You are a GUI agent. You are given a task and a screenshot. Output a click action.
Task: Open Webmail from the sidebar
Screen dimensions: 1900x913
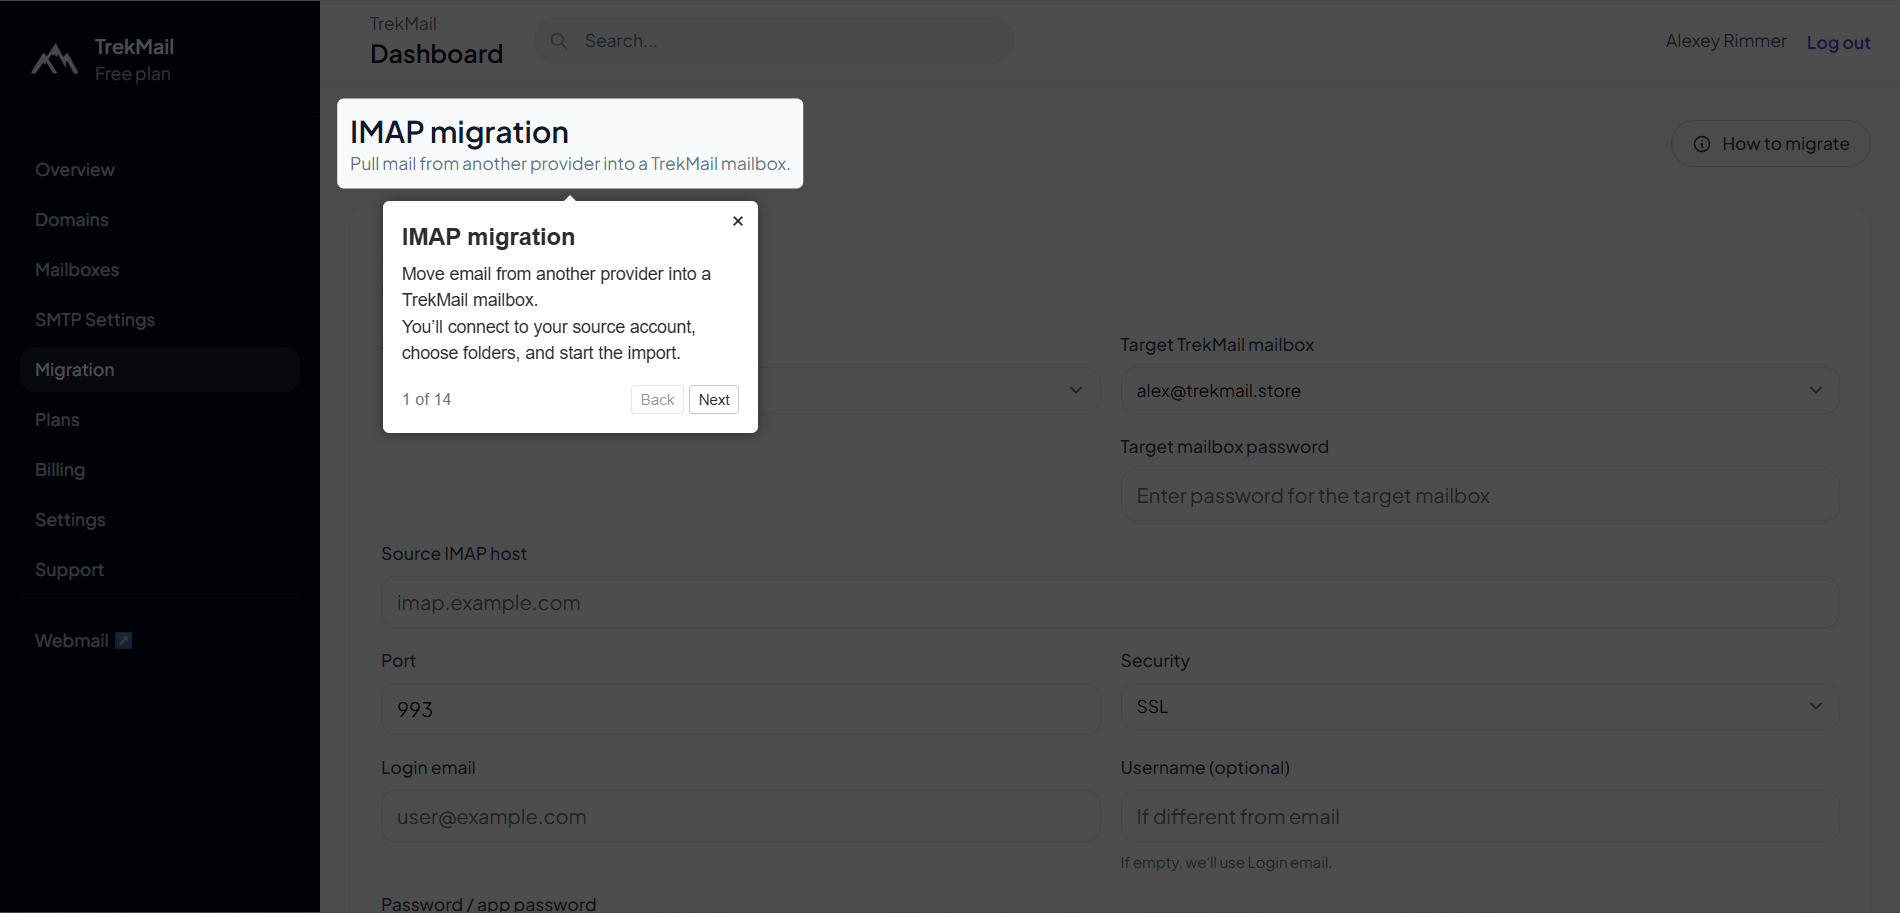160,641
